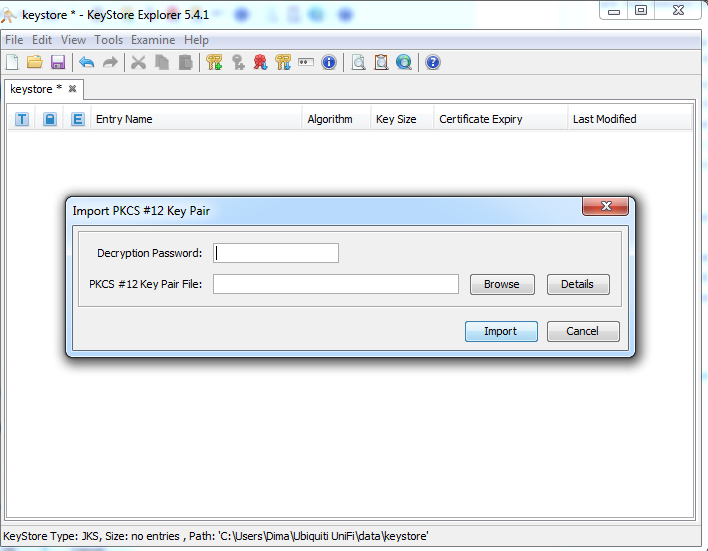Close the keystore tab with x
Viewport: 708px width, 551px height.
pyautogui.click(x=72, y=89)
